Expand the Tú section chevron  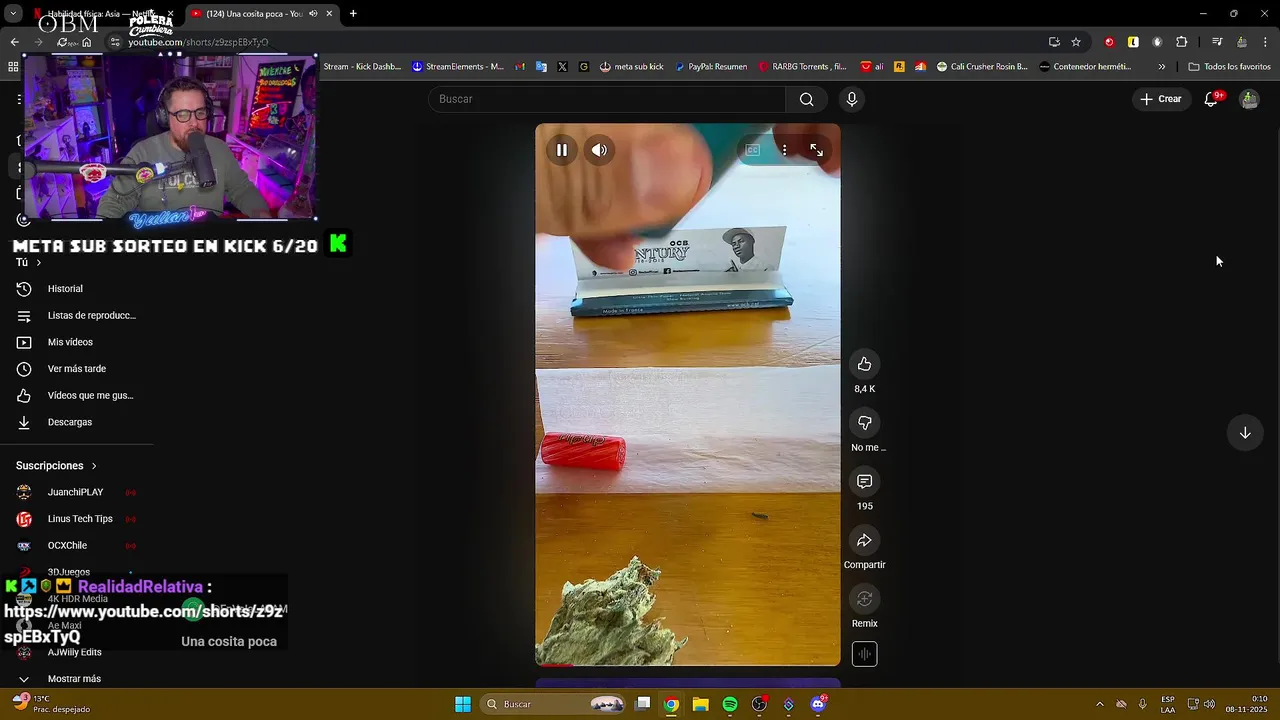pyautogui.click(x=39, y=263)
